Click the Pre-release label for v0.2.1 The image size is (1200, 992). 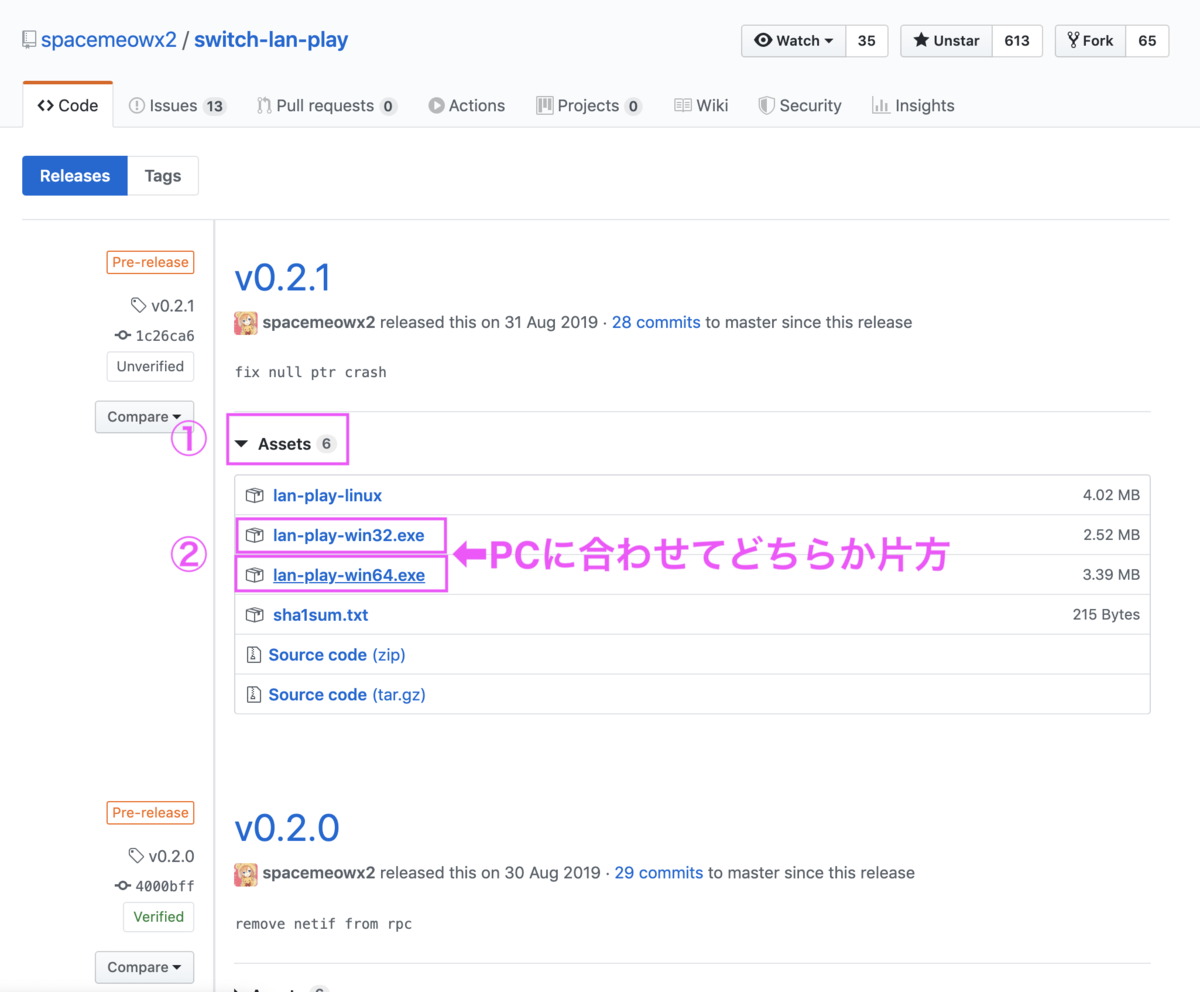(150, 262)
